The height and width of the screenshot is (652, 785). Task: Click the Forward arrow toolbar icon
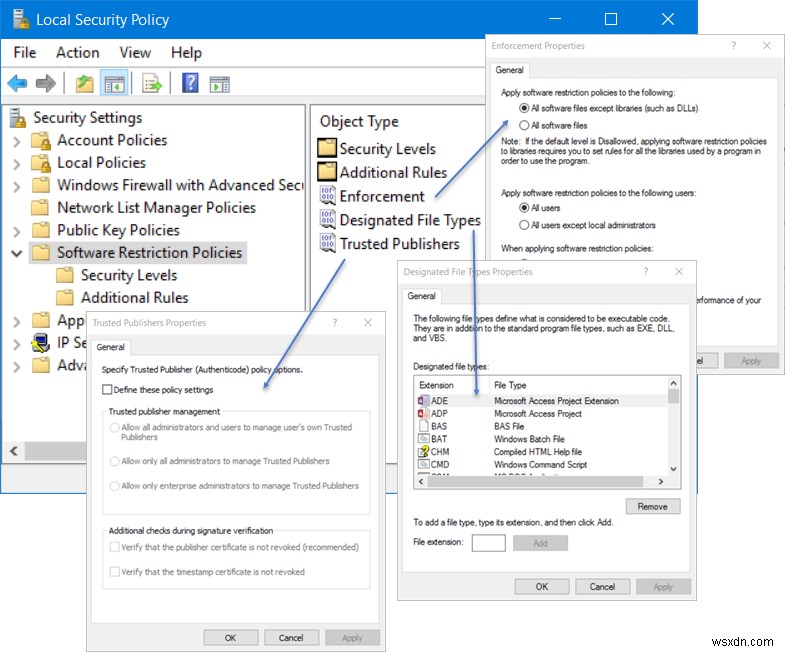tap(46, 84)
